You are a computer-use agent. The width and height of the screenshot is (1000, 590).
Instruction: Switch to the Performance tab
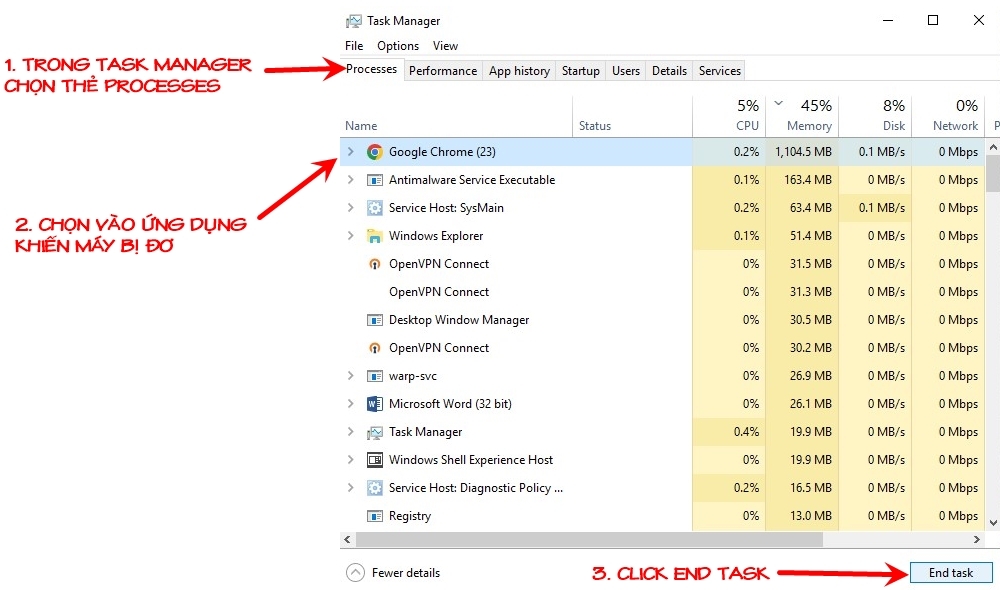tap(443, 71)
